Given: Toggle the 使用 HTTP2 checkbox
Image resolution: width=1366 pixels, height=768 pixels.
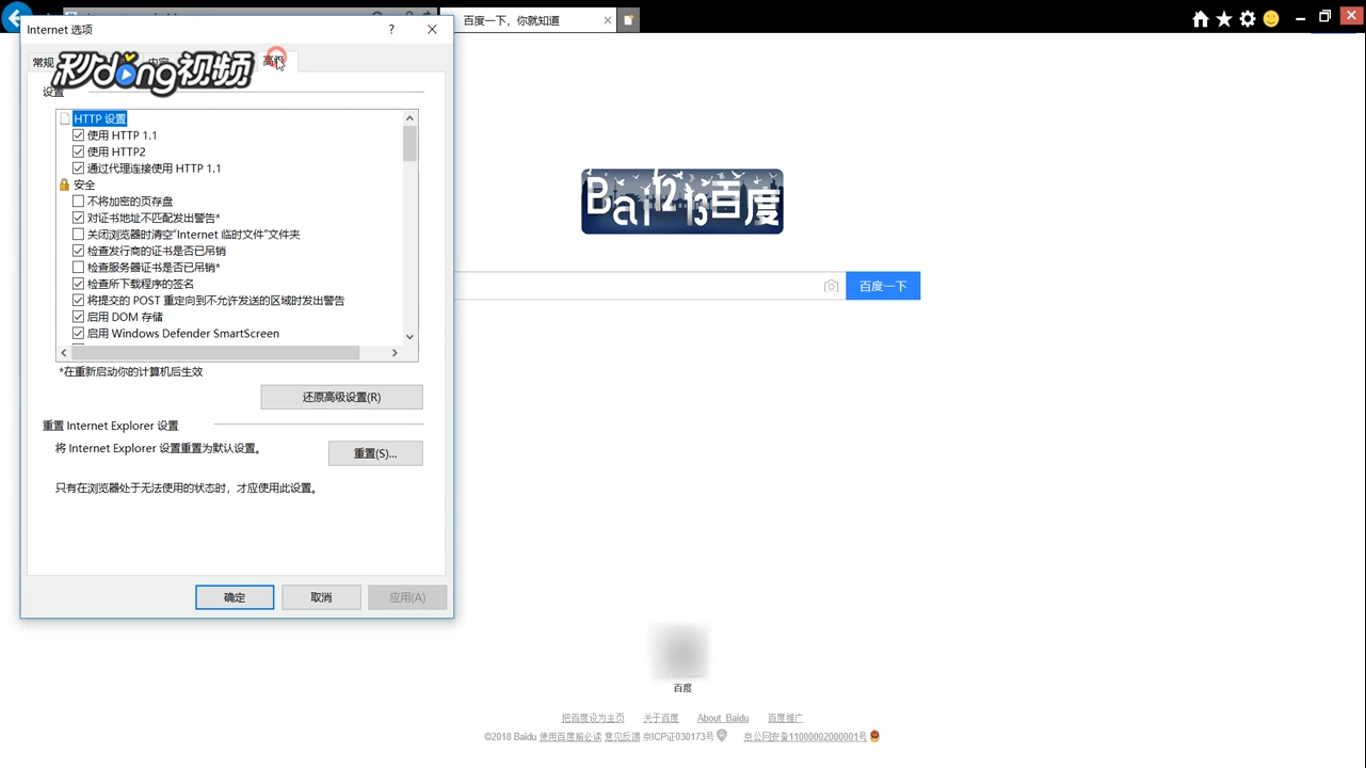Looking at the screenshot, I should [x=79, y=152].
